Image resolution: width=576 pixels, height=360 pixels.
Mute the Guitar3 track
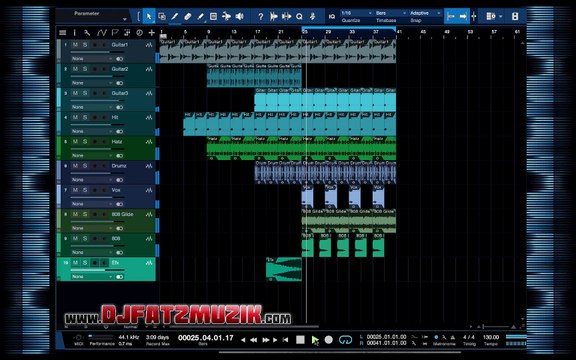(75, 93)
